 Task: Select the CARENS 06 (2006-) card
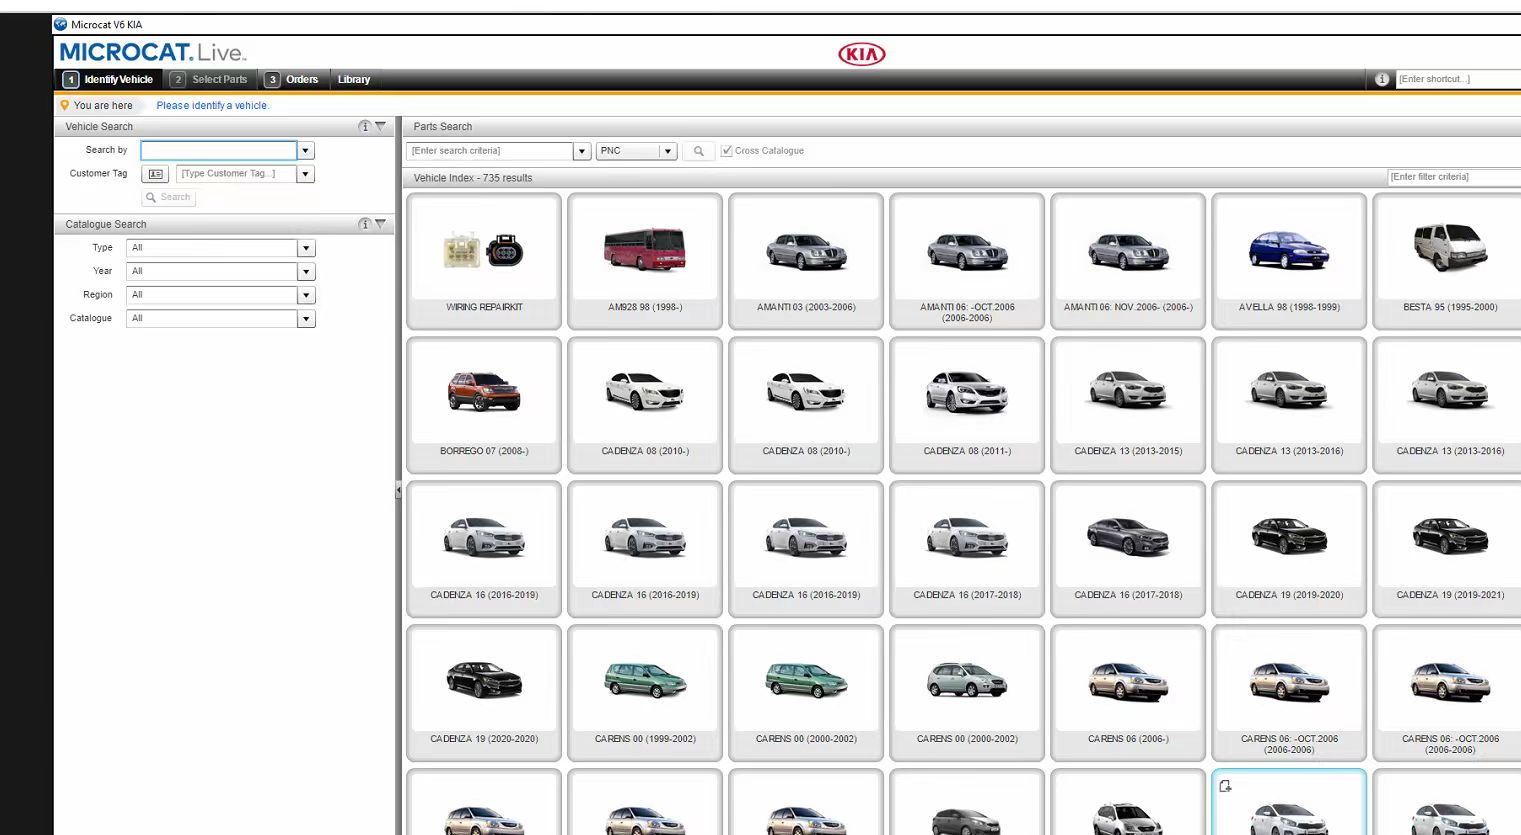click(1128, 693)
